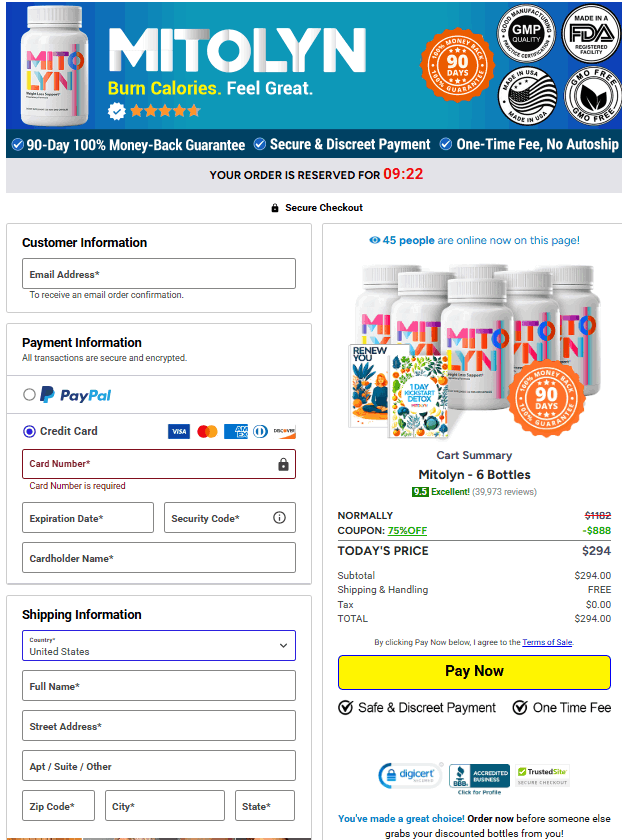This screenshot has width=622, height=840.
Task: Open the BBB Accredited Business badge
Action: 479,776
